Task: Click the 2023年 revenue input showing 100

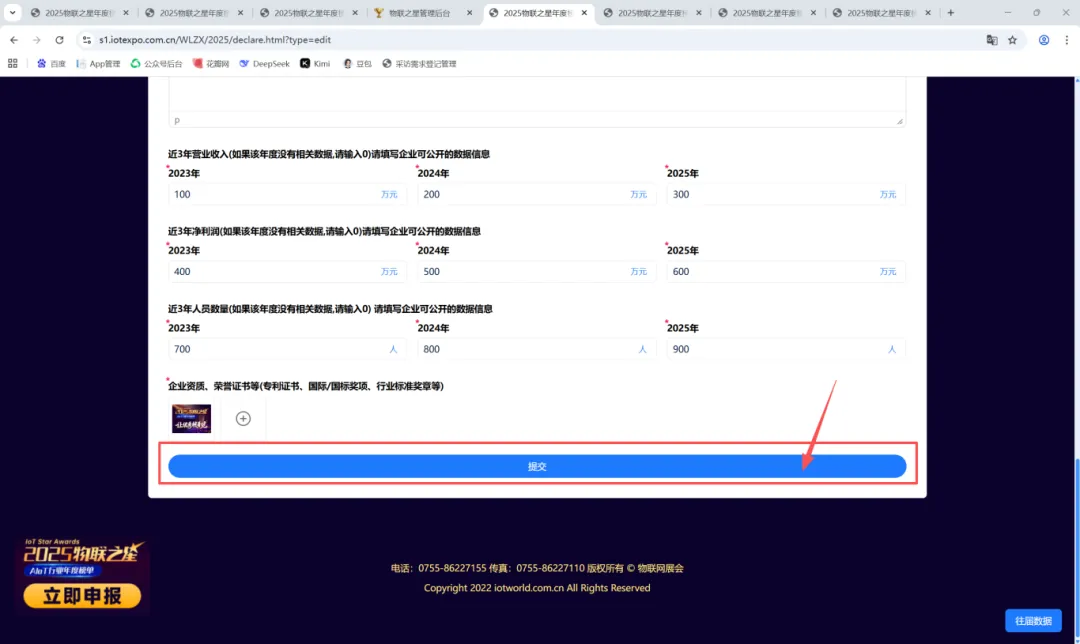Action: click(290, 194)
